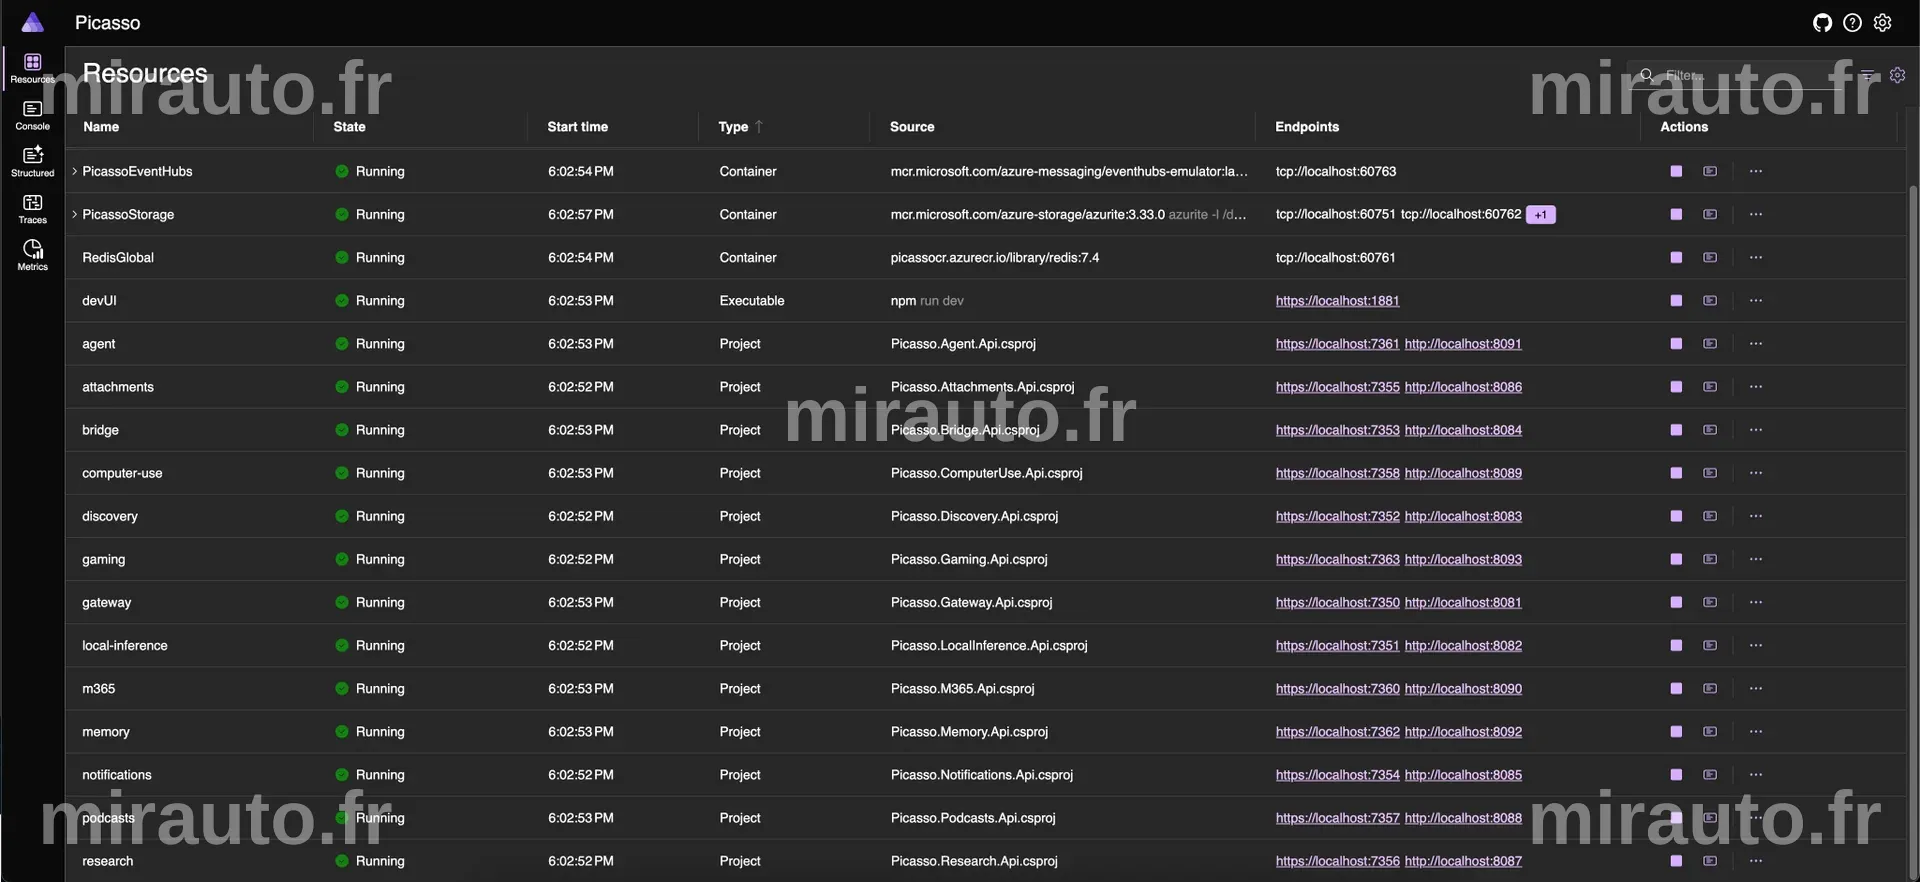1920x882 pixels.
Task: Open the settings gear in the top header
Action: click(x=1882, y=23)
